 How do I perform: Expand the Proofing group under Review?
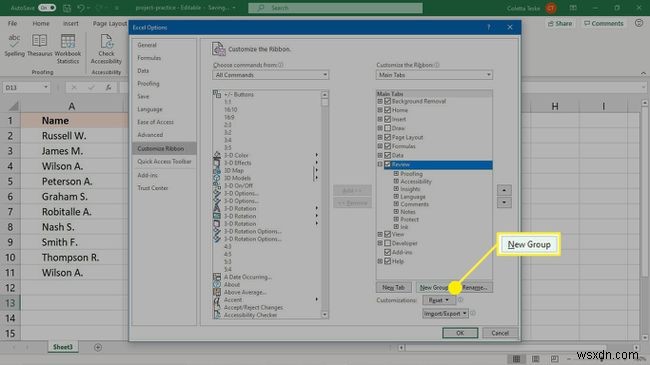[x=396, y=174]
